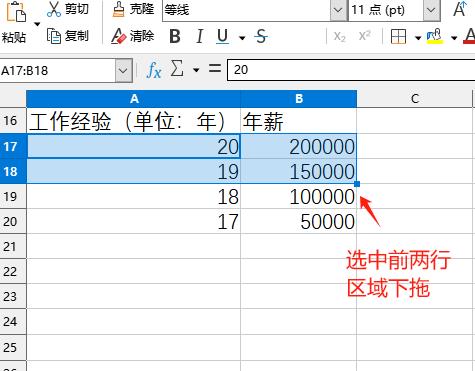This screenshot has height=371, width=475.
Task: Select row 16 header
Action: (13, 121)
